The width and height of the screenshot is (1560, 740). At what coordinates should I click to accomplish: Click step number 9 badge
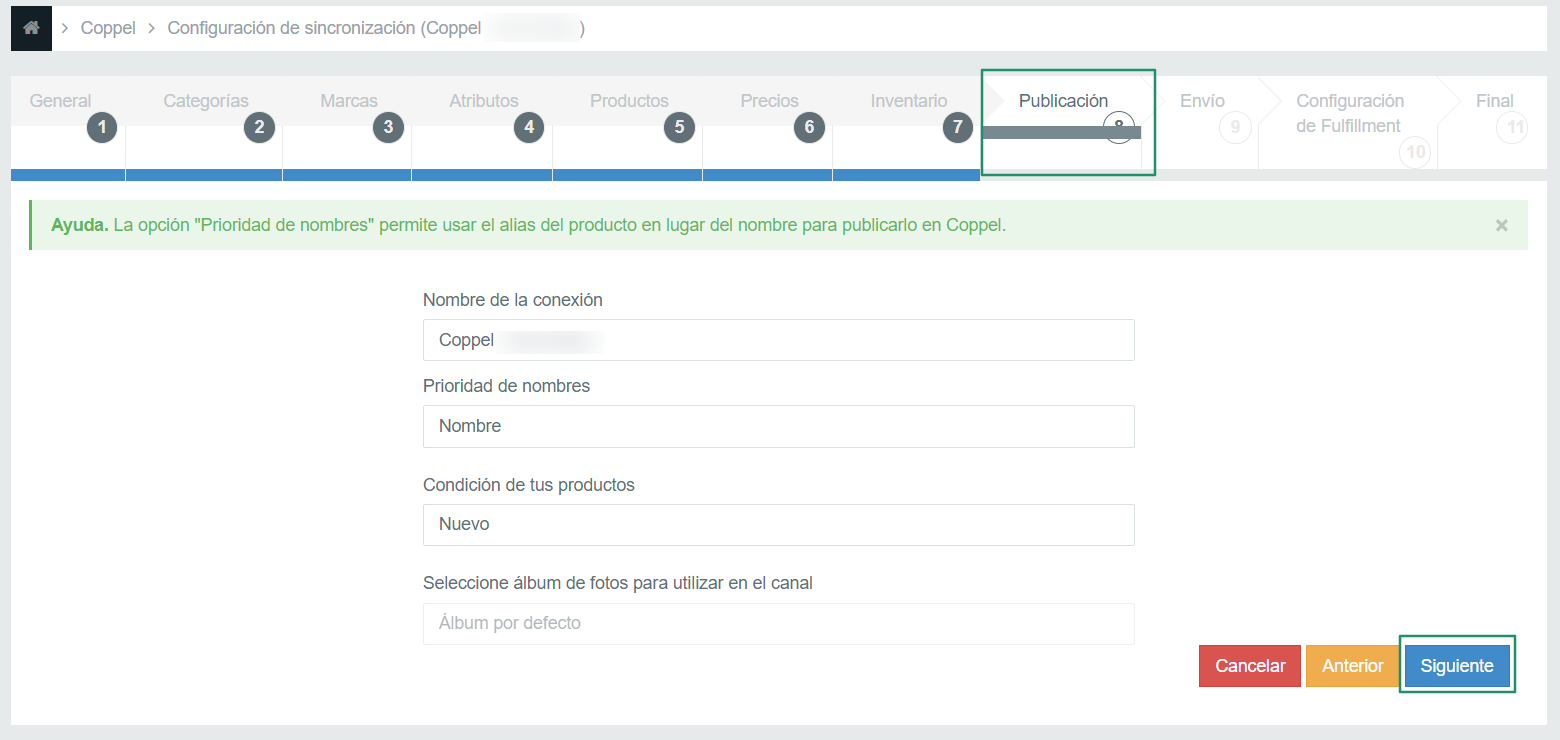point(1235,127)
